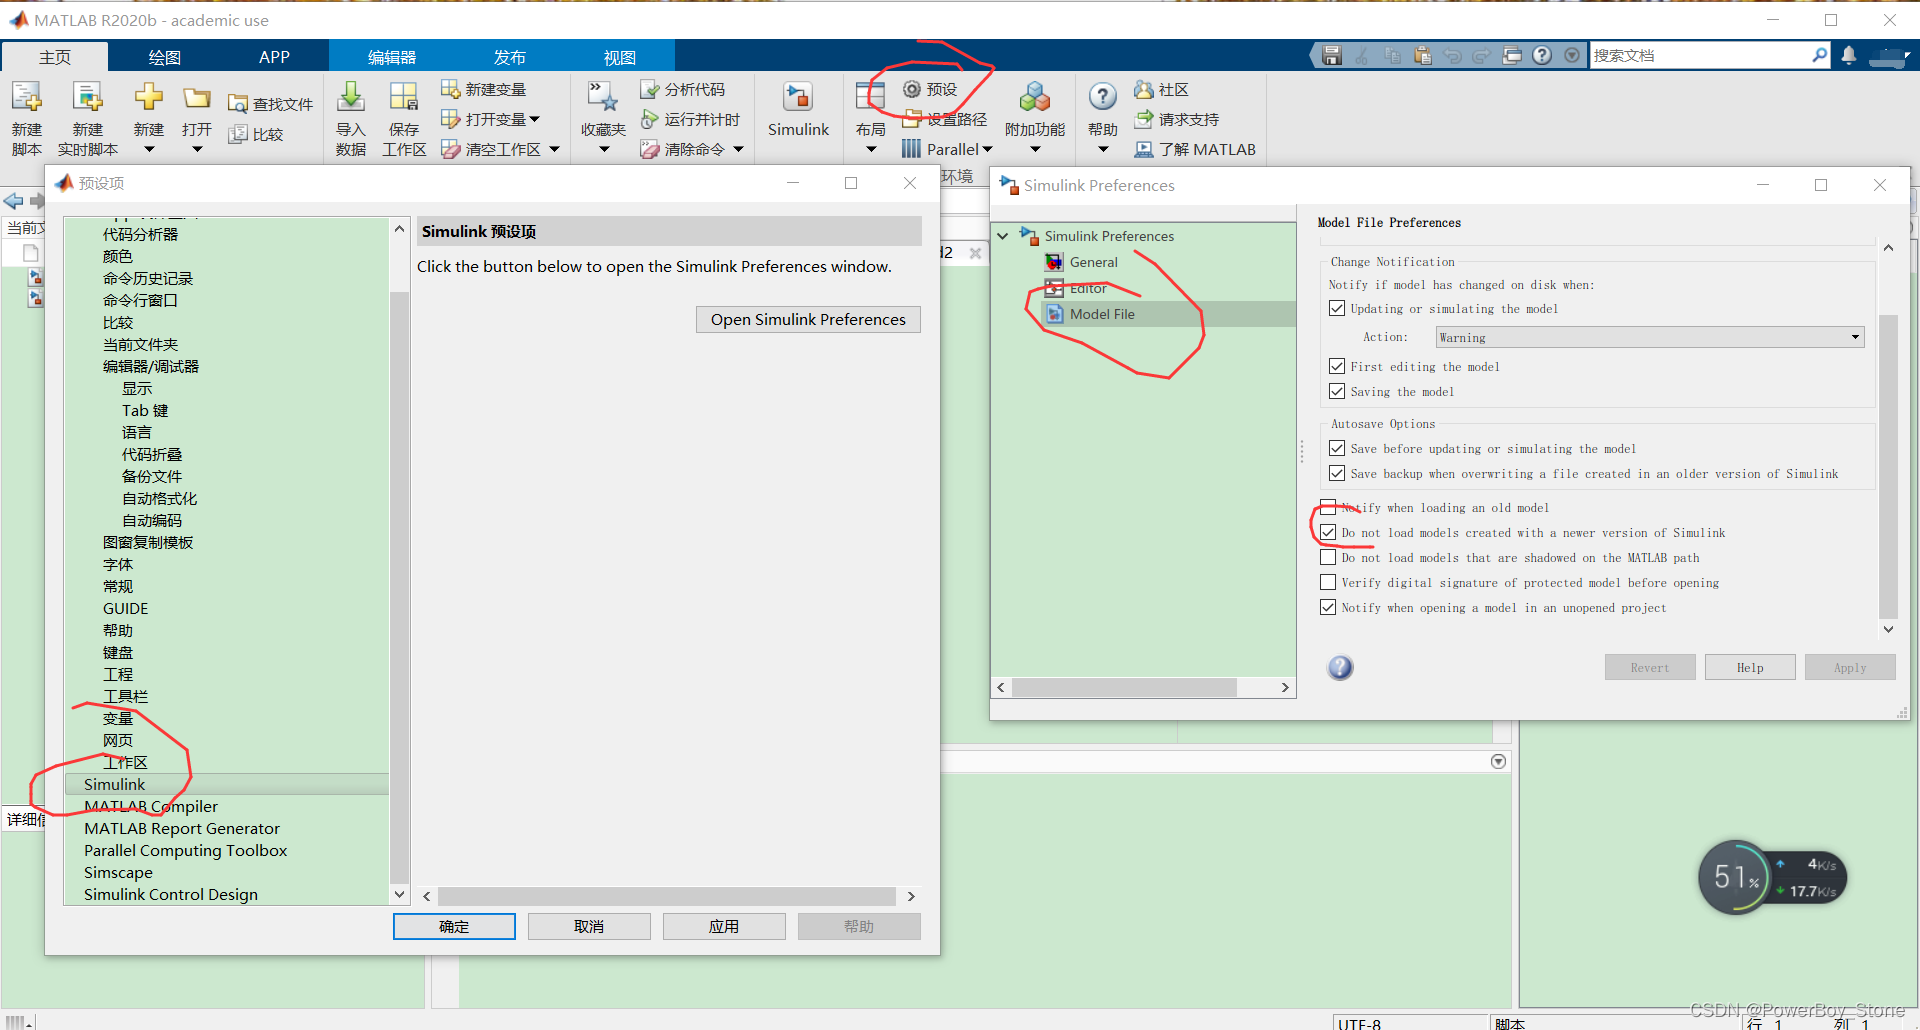Open the Open Variable (打开变量) dropdown
The width and height of the screenshot is (1920, 1030).
[535, 119]
